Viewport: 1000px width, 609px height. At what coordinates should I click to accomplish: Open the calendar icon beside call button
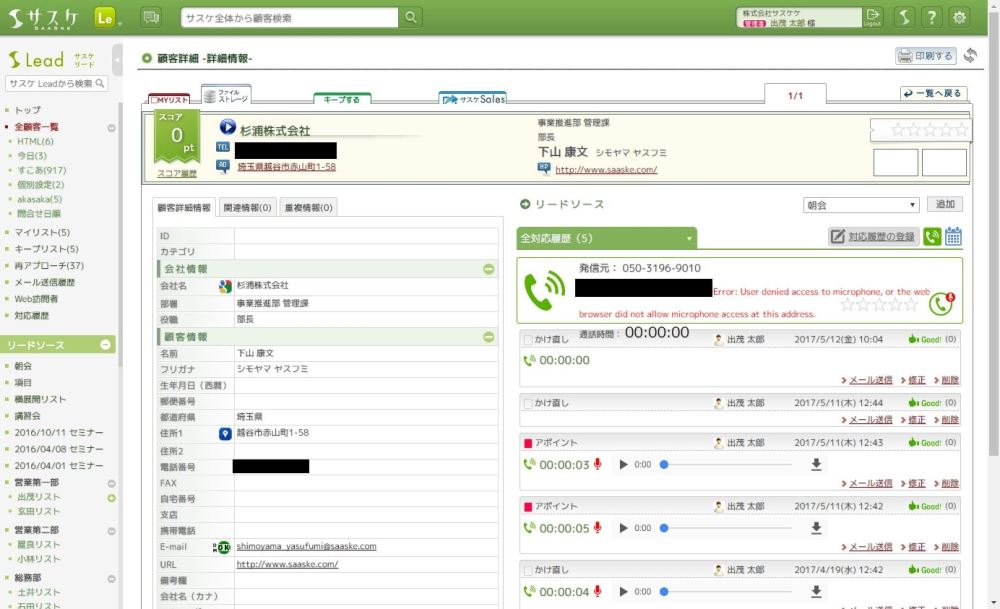[953, 237]
